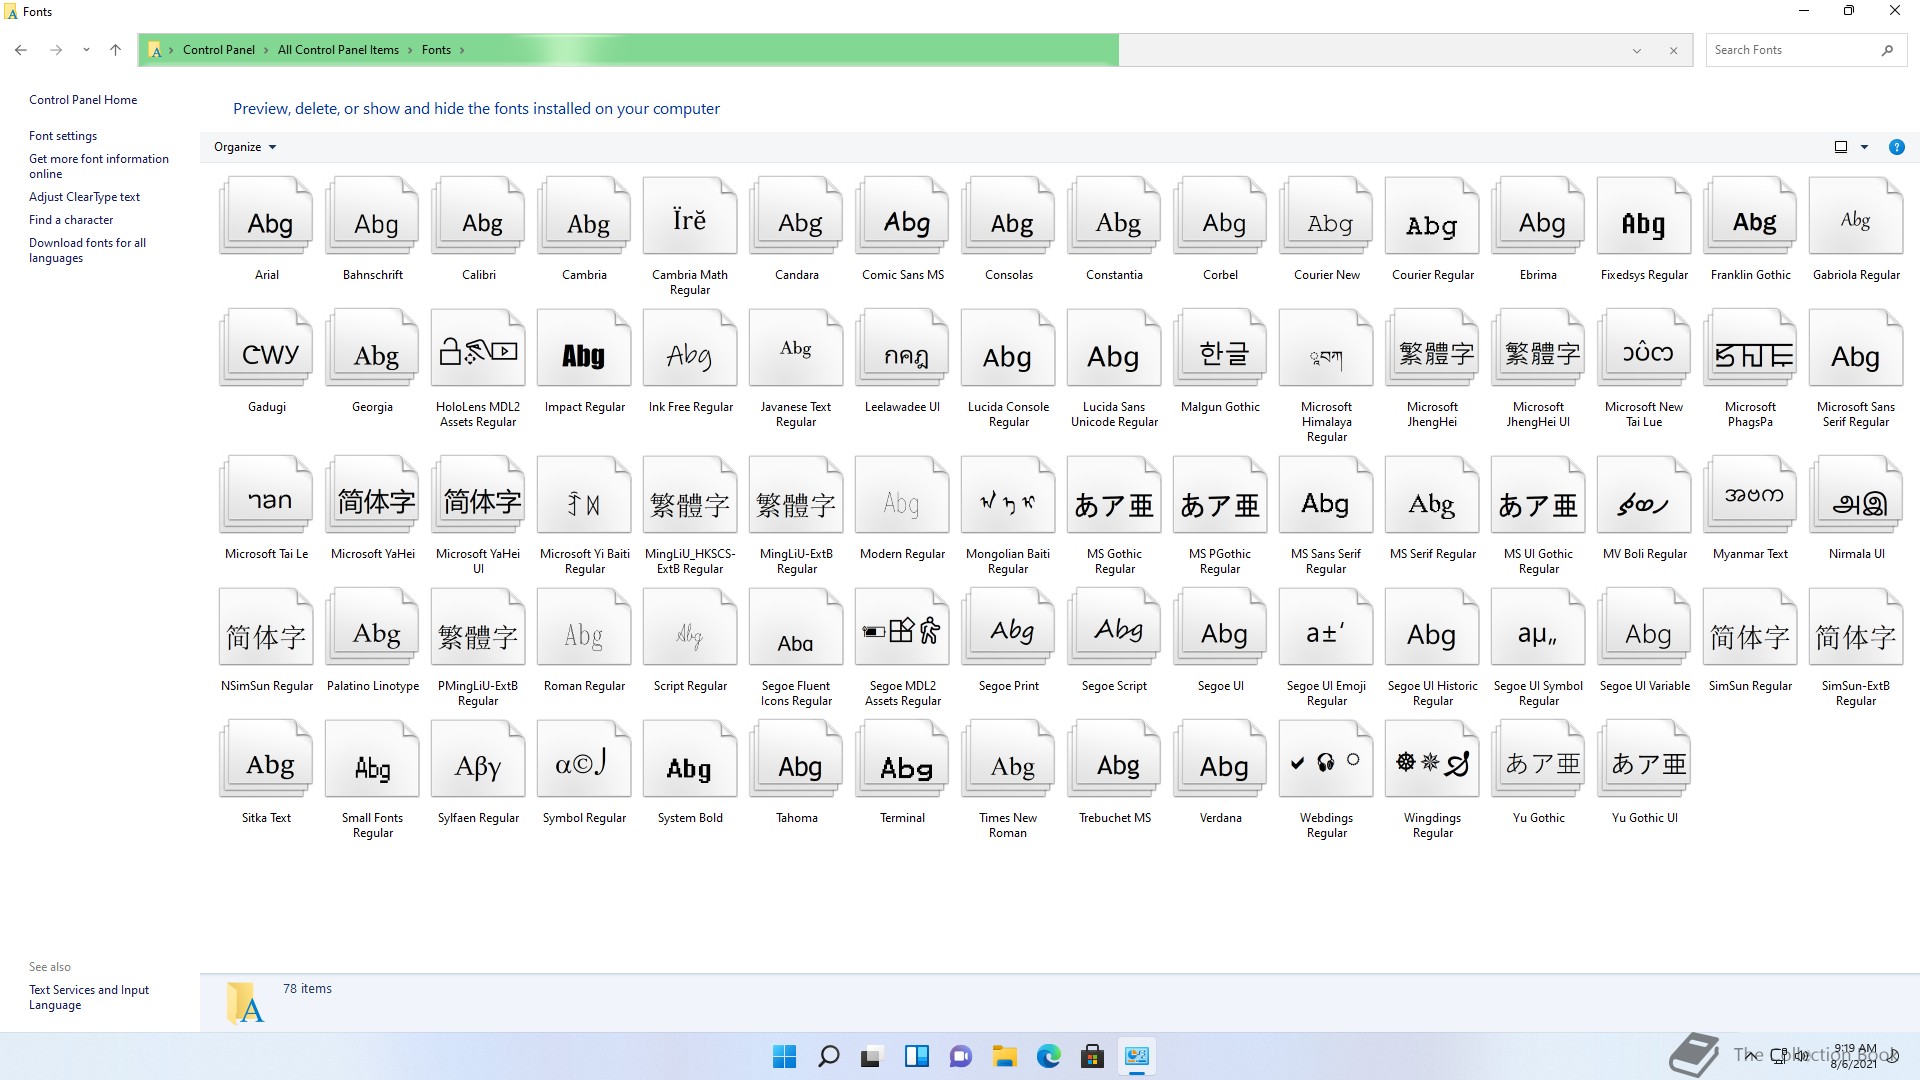This screenshot has height=1080, width=1920.
Task: Select the Cambria Math Regular font icon
Action: click(691, 217)
